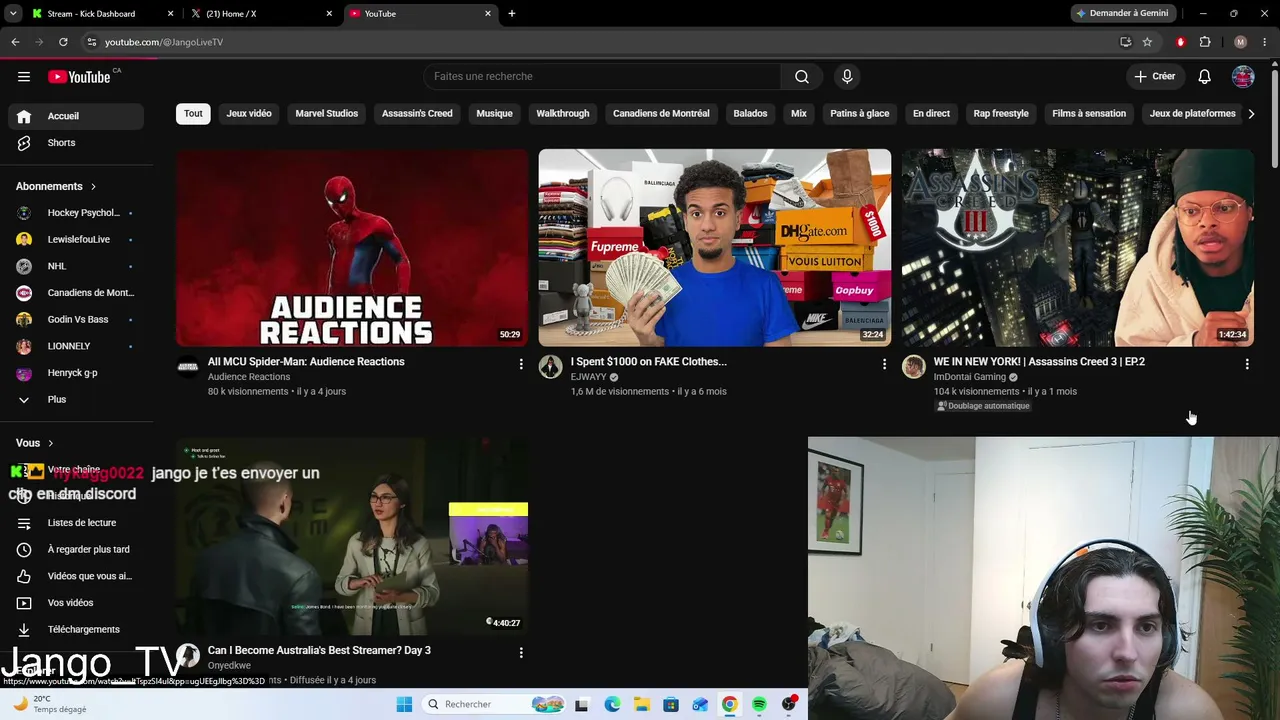
Task: Open Listes de lecture in the sidebar
Action: pyautogui.click(x=76, y=523)
